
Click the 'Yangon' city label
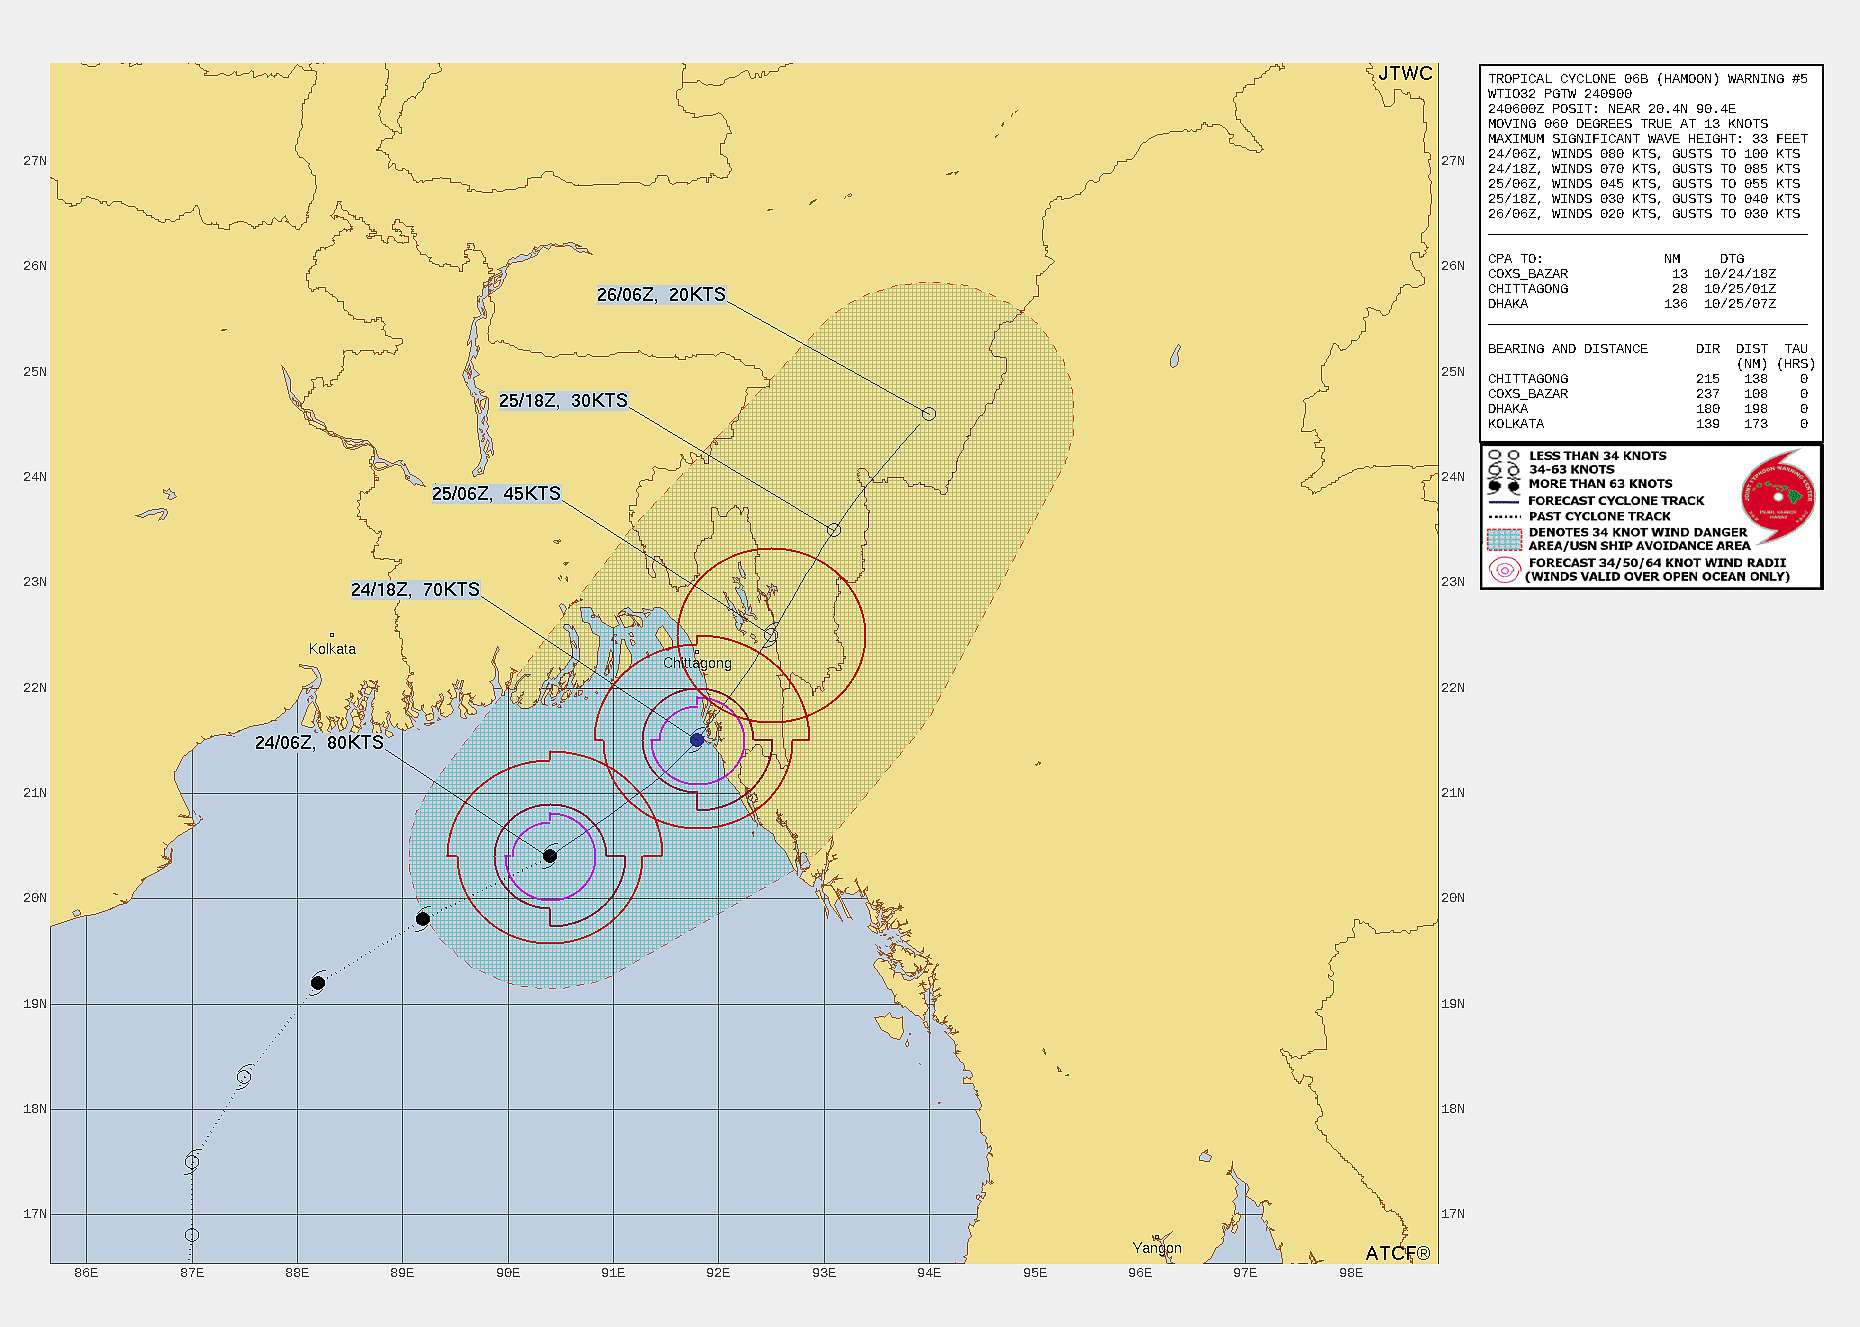(1157, 1248)
